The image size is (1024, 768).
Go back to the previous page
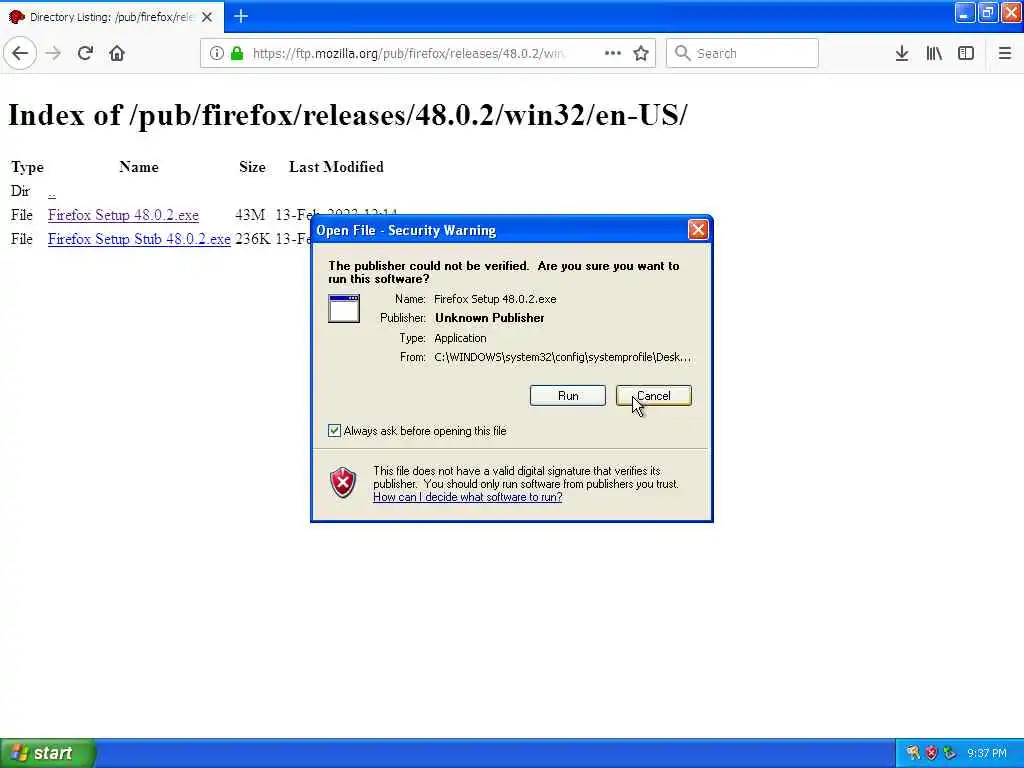[20, 53]
